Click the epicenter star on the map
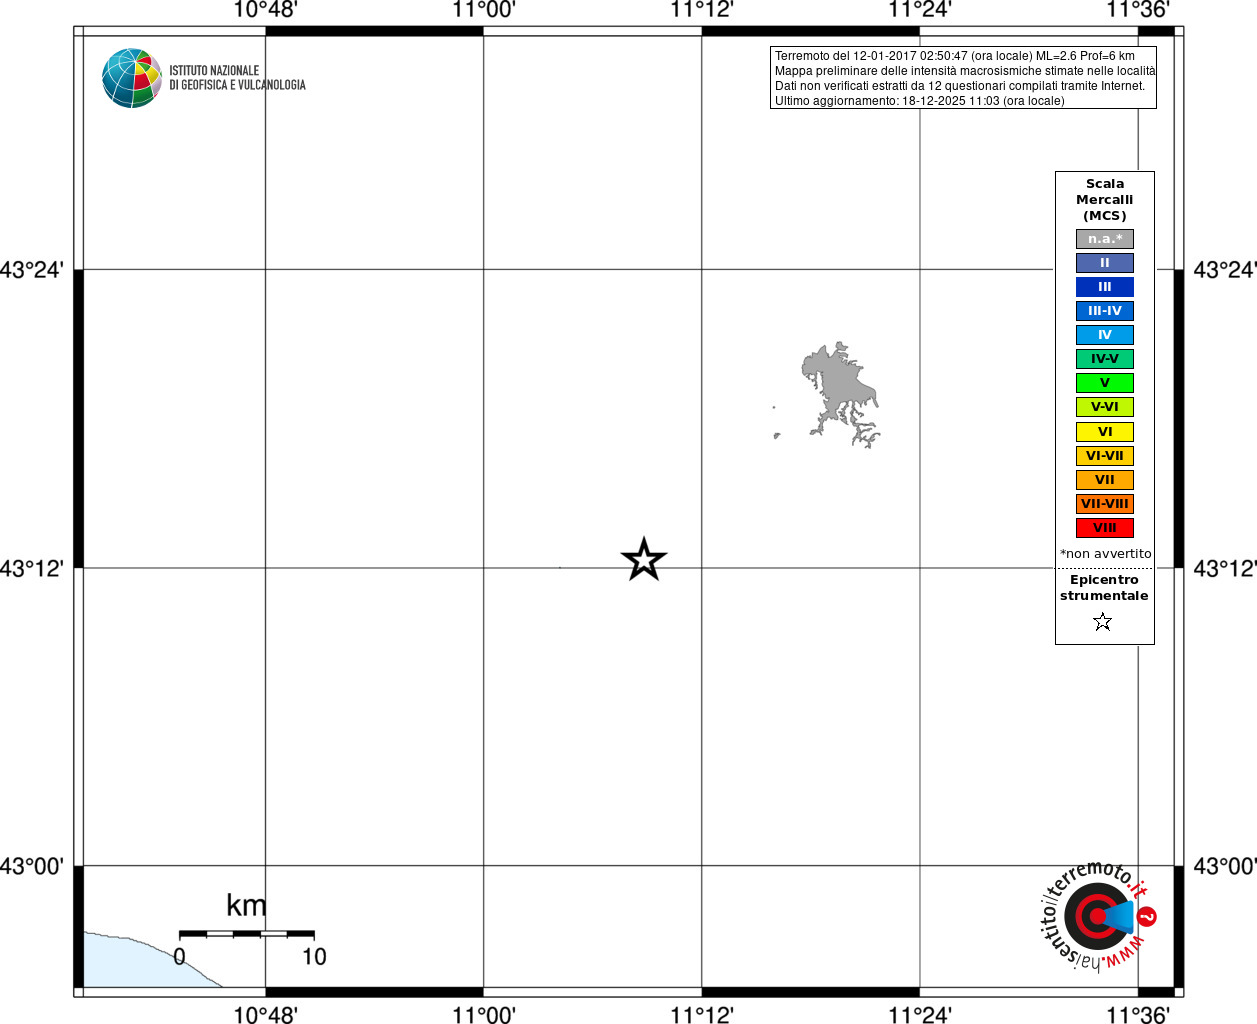 pos(644,560)
